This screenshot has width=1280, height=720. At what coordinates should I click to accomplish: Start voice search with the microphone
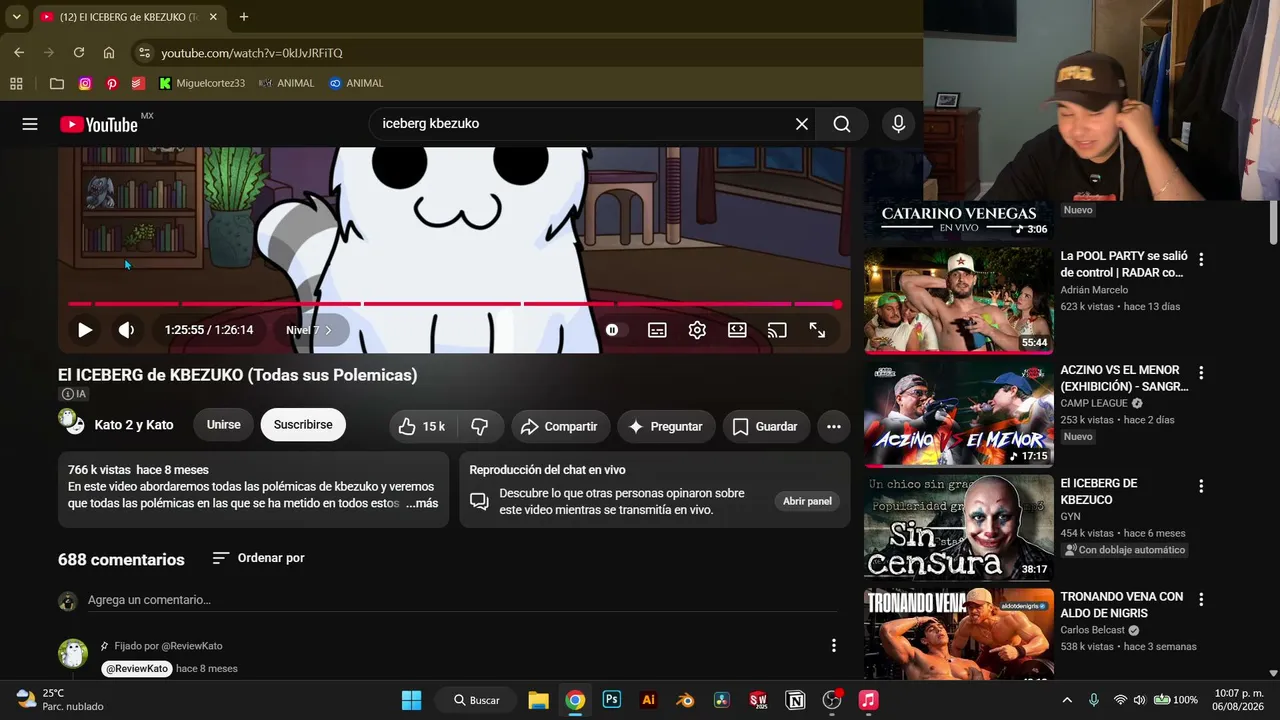click(898, 124)
